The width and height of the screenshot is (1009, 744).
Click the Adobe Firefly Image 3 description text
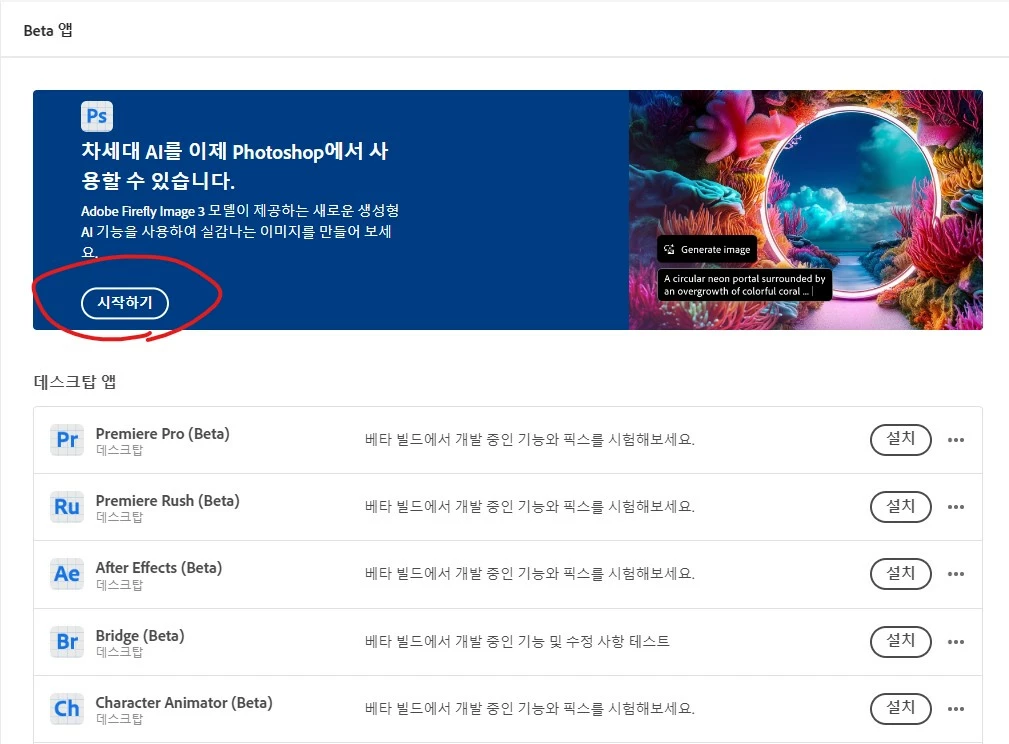[x=240, y=231]
